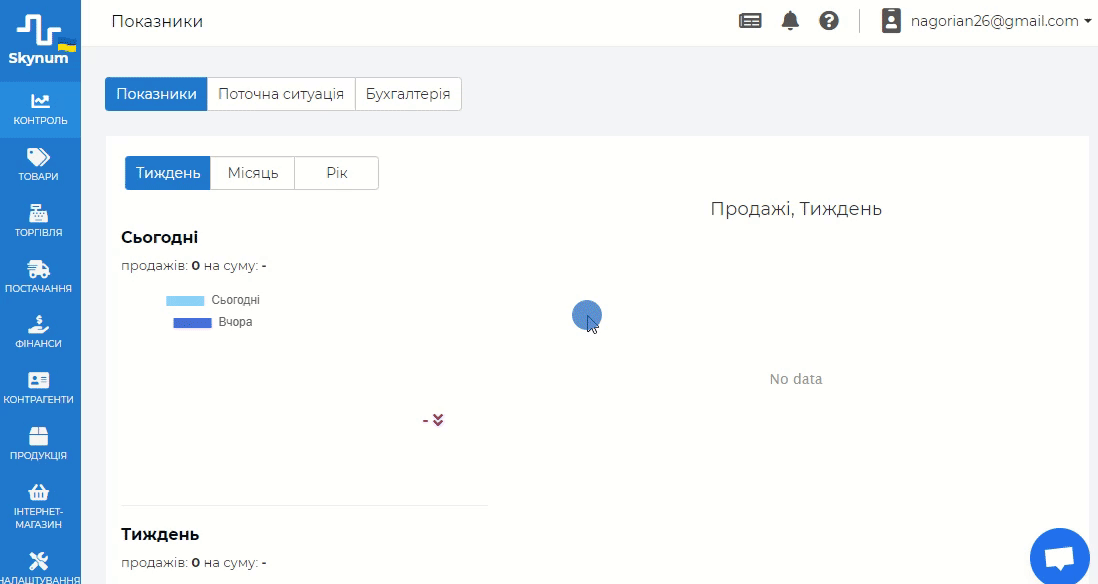Open notifications bell icon
1098x584 pixels.
click(x=790, y=21)
